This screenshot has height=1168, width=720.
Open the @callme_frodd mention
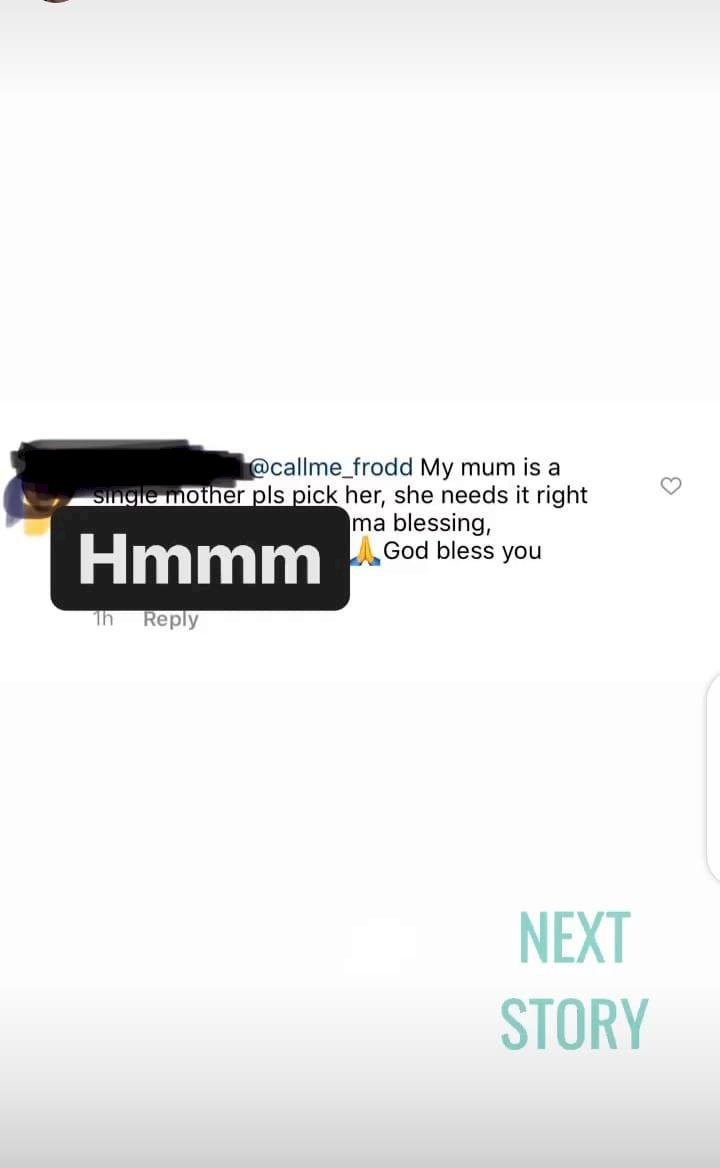pos(331,467)
